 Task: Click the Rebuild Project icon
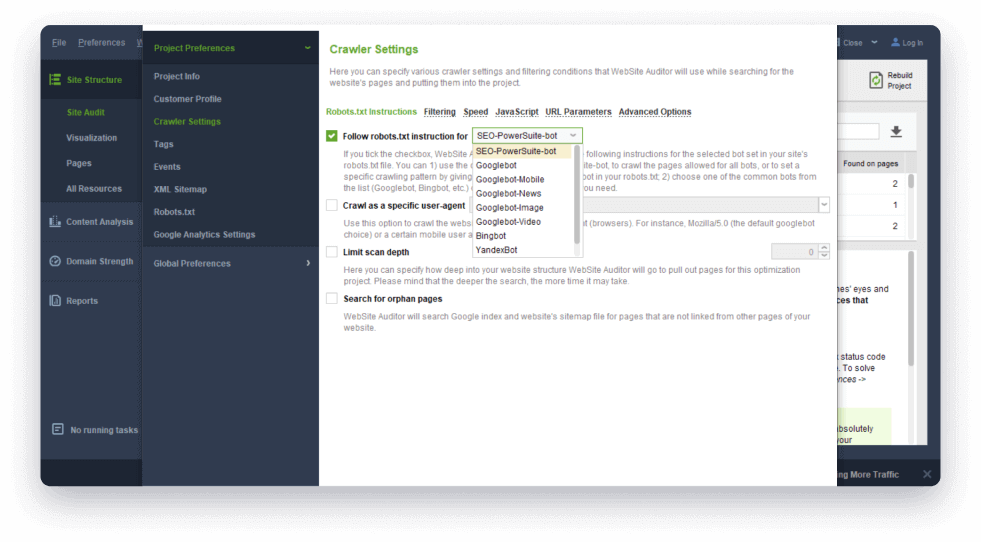coord(876,80)
